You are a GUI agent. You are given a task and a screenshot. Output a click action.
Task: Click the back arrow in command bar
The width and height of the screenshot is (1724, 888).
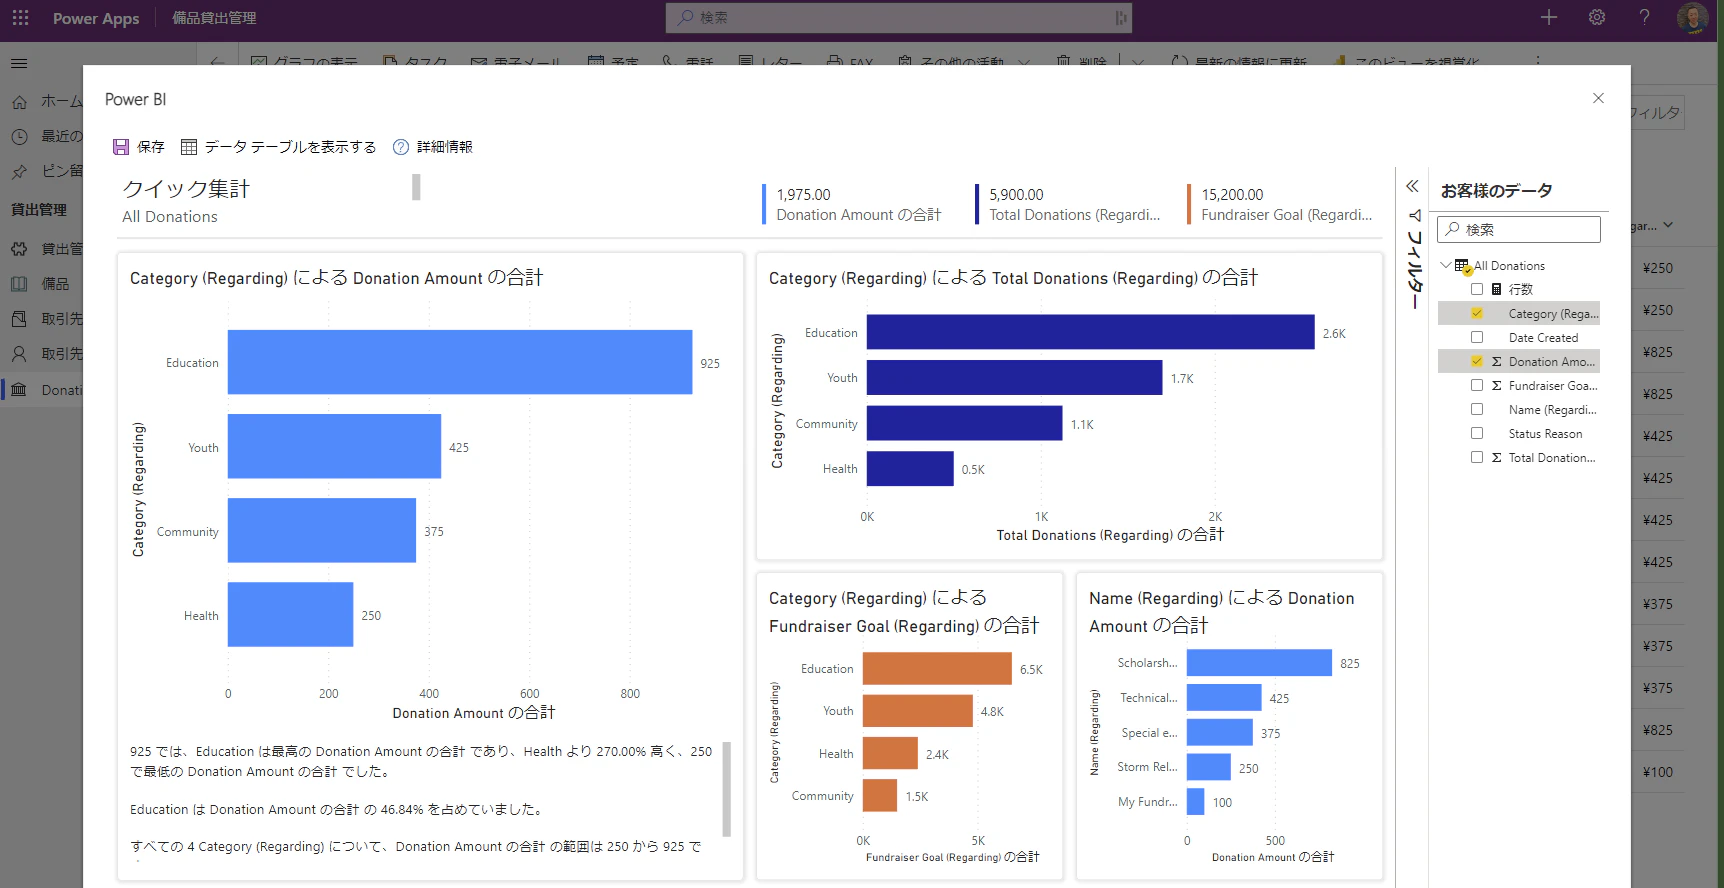217,61
